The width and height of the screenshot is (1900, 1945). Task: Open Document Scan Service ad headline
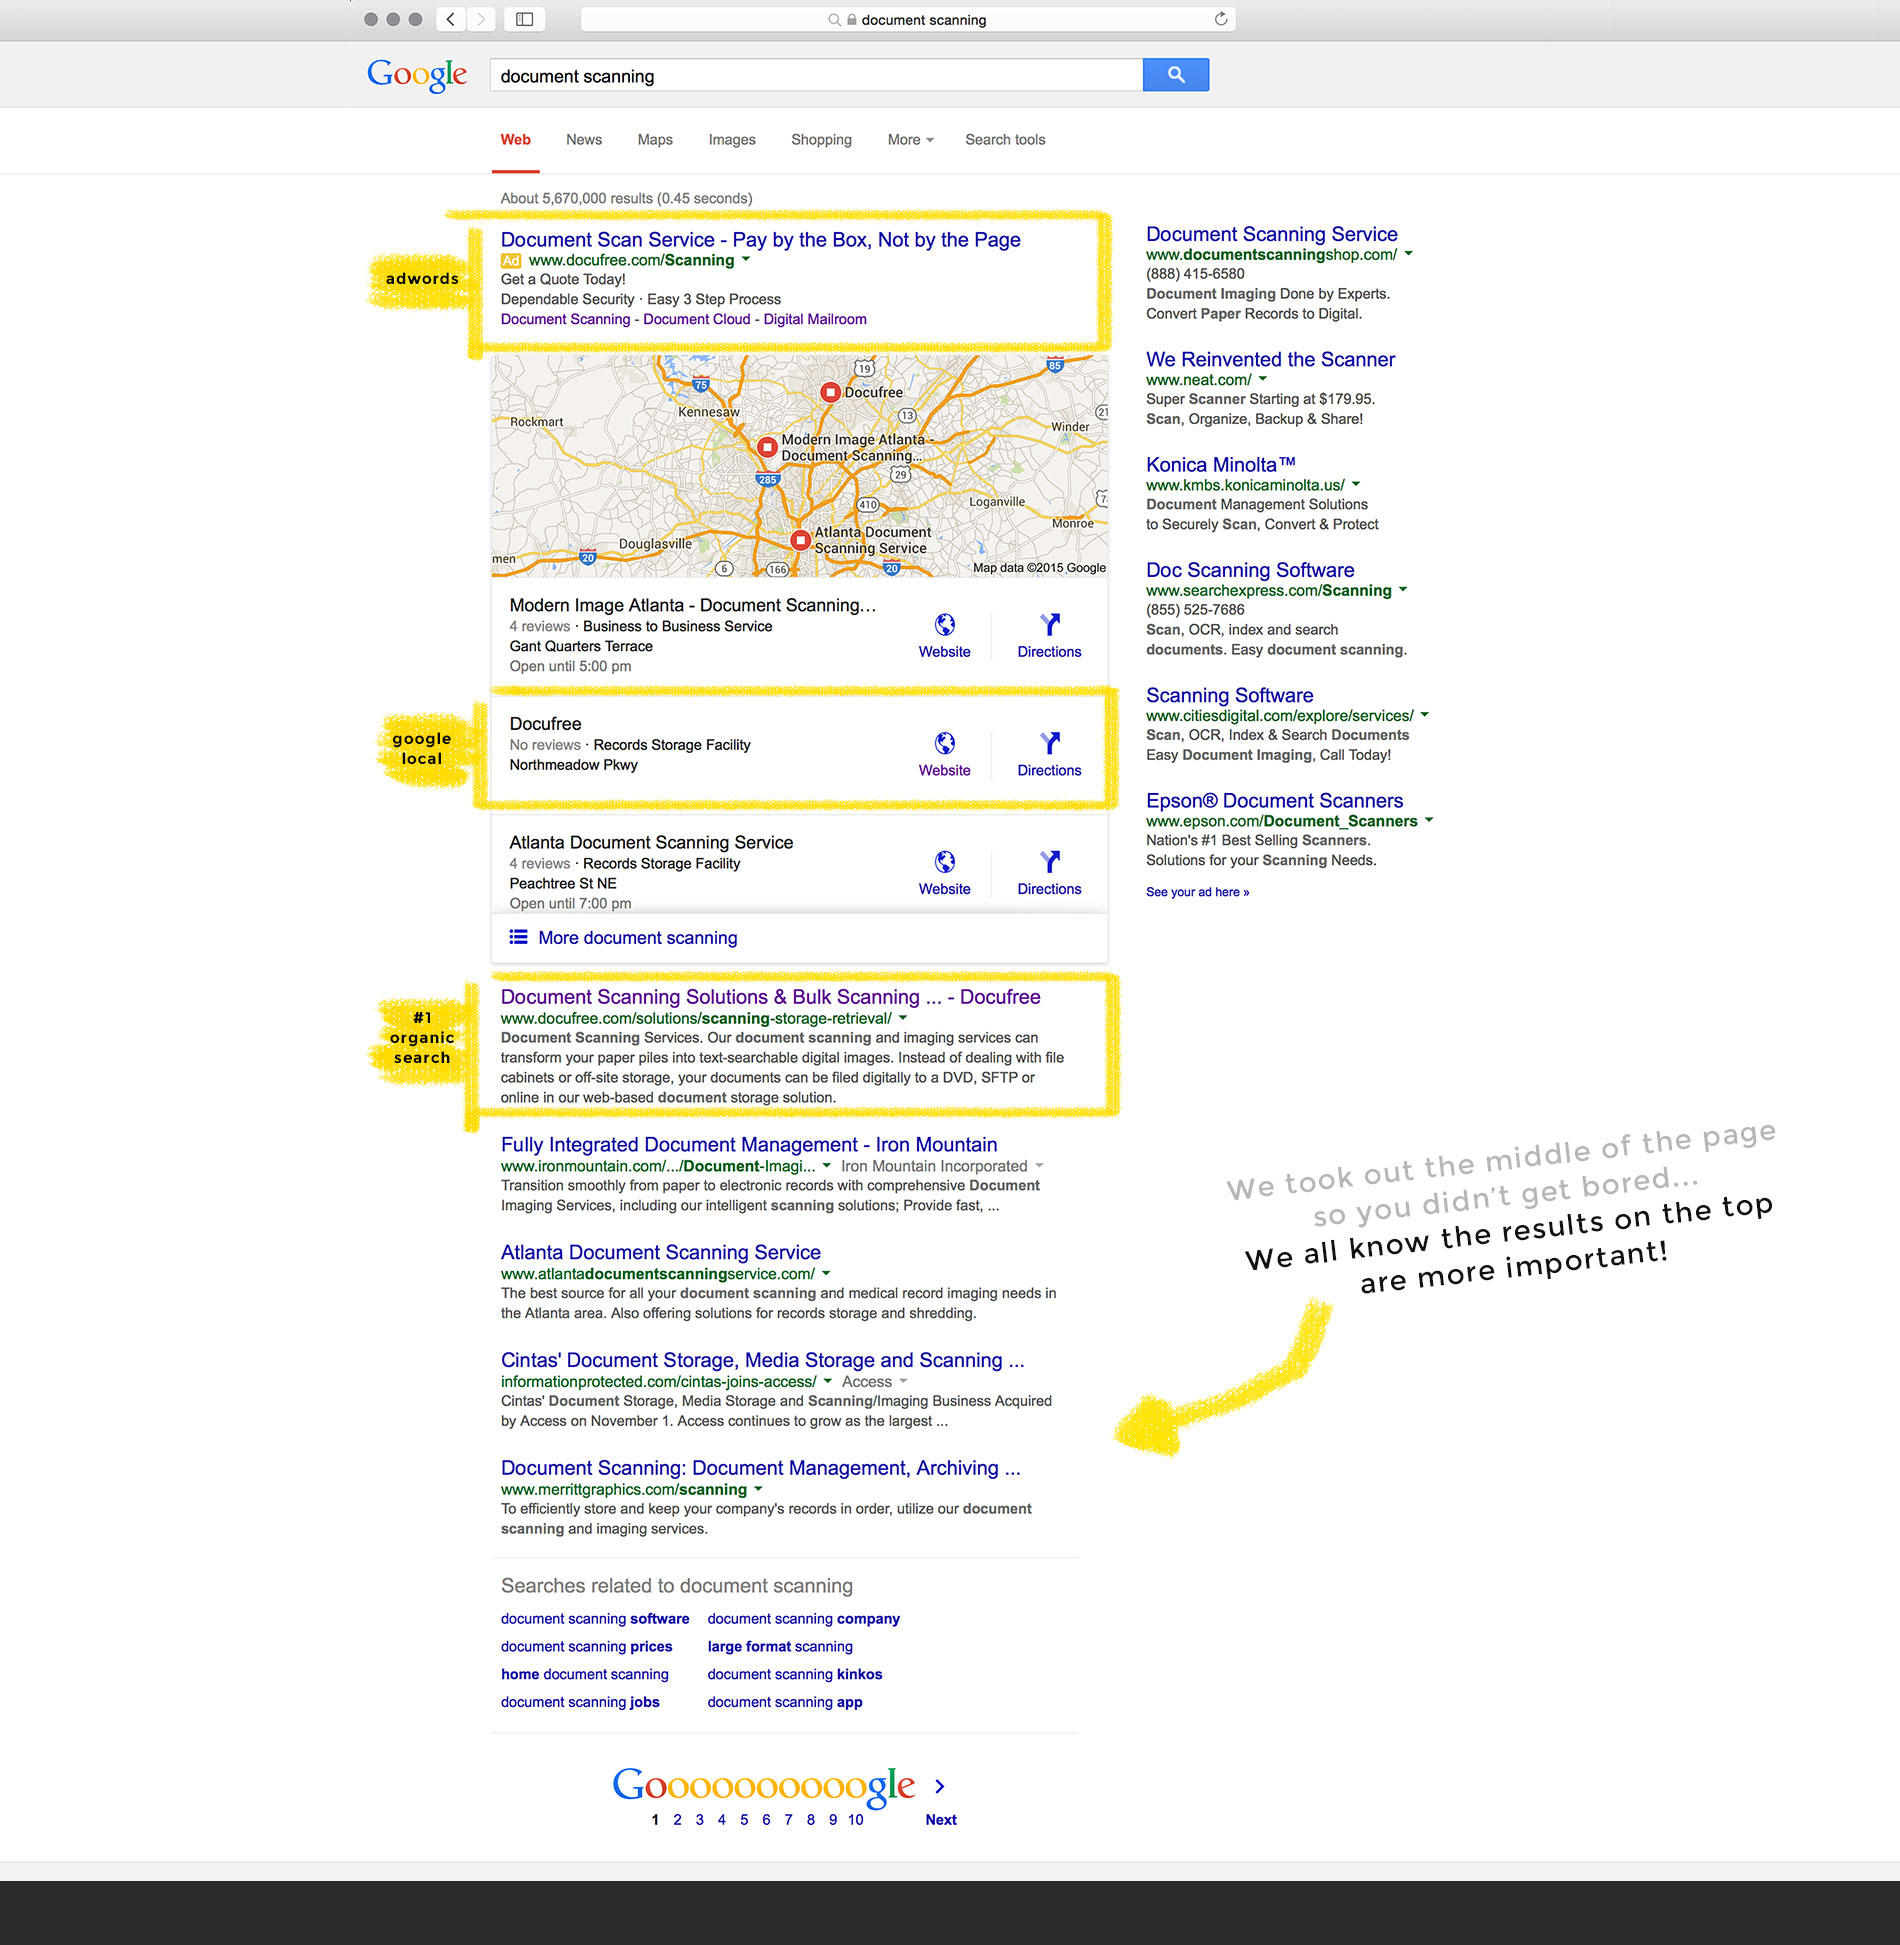coord(760,240)
